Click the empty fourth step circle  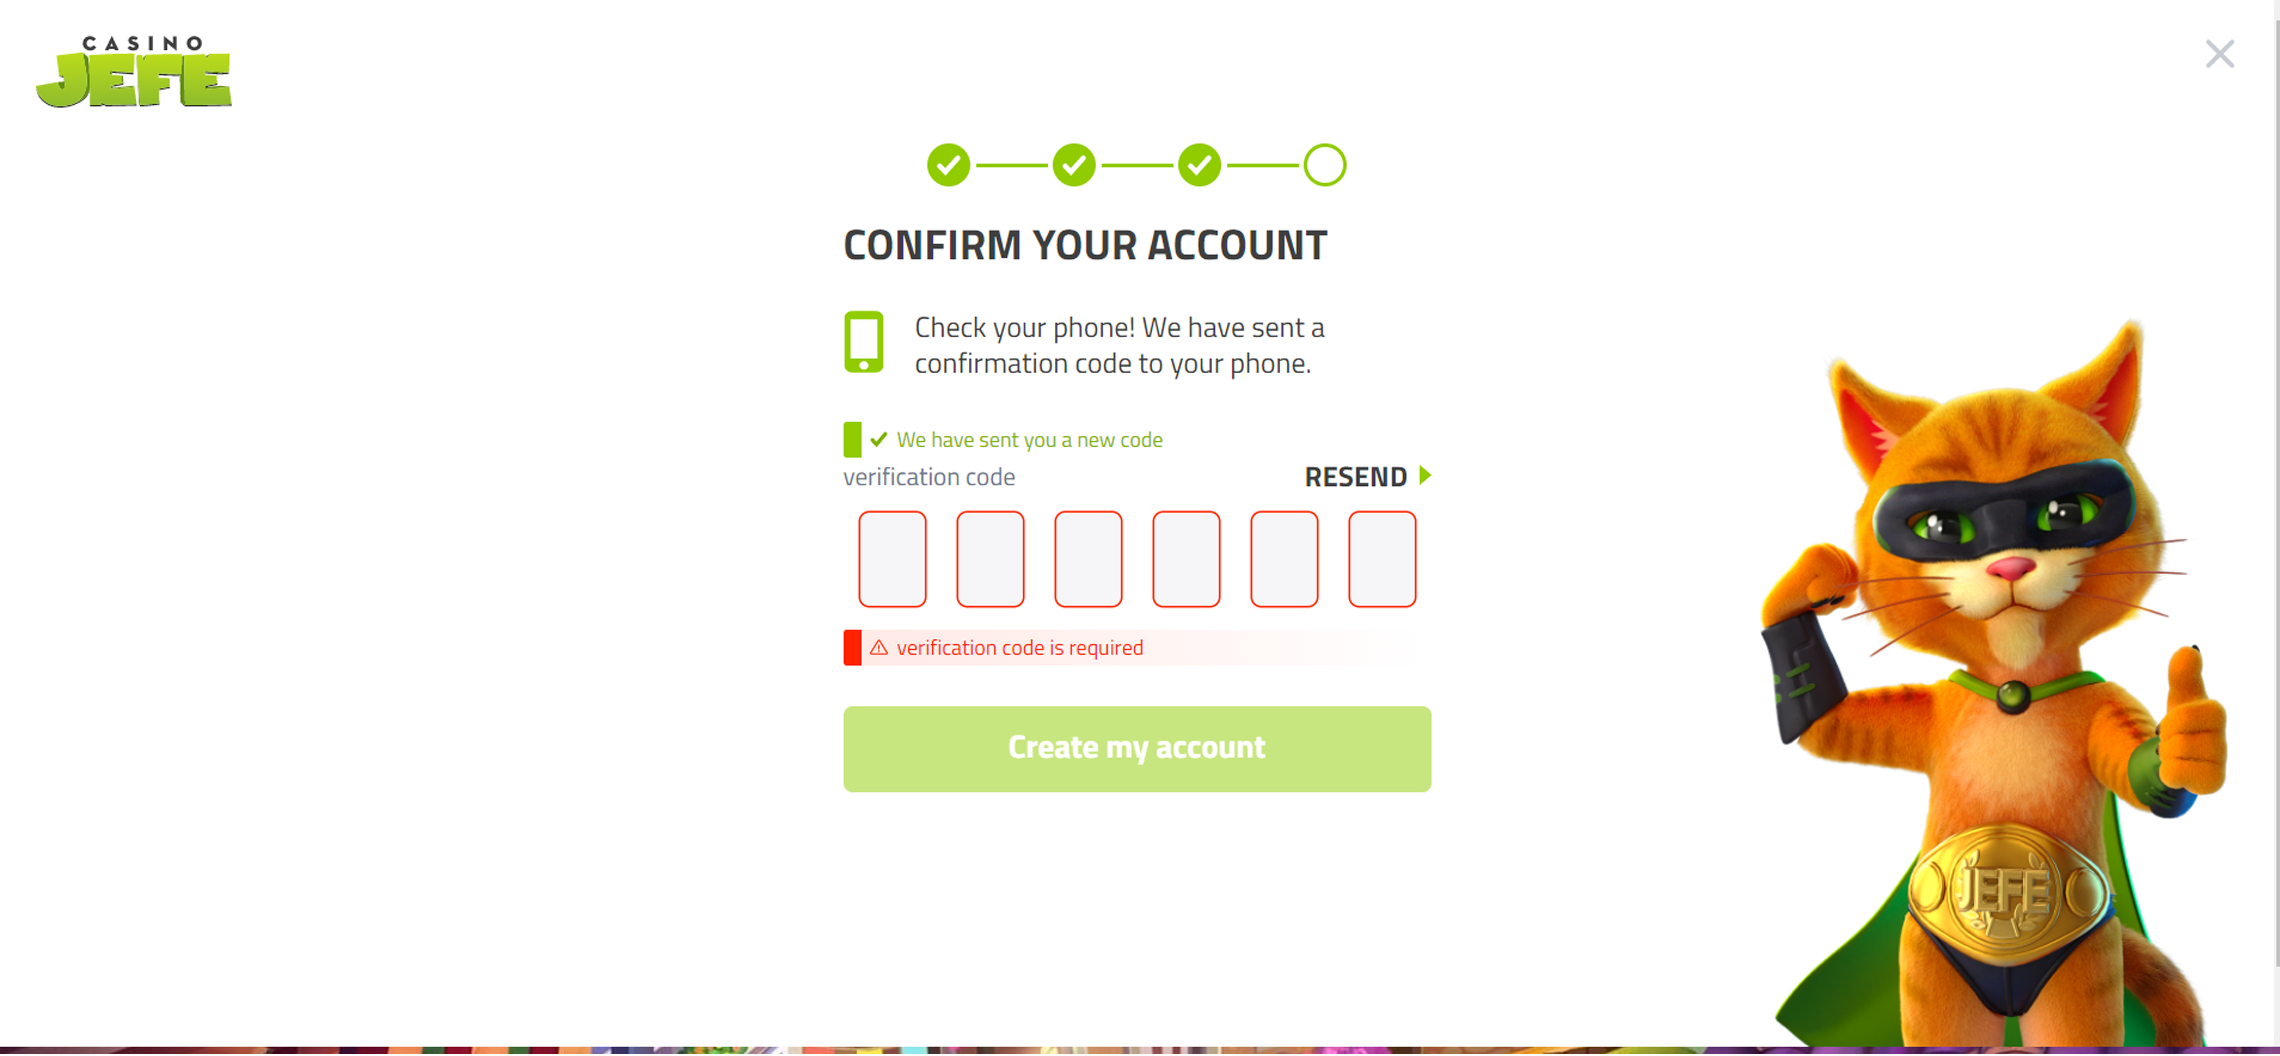click(x=1325, y=165)
